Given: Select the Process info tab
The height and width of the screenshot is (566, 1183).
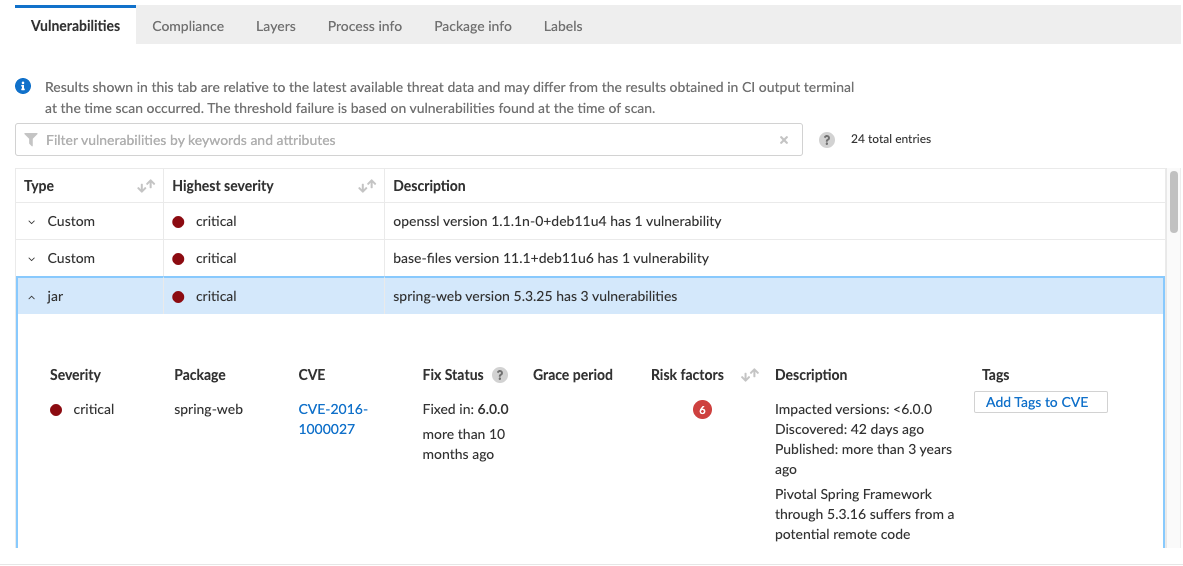Looking at the screenshot, I should (x=365, y=26).
